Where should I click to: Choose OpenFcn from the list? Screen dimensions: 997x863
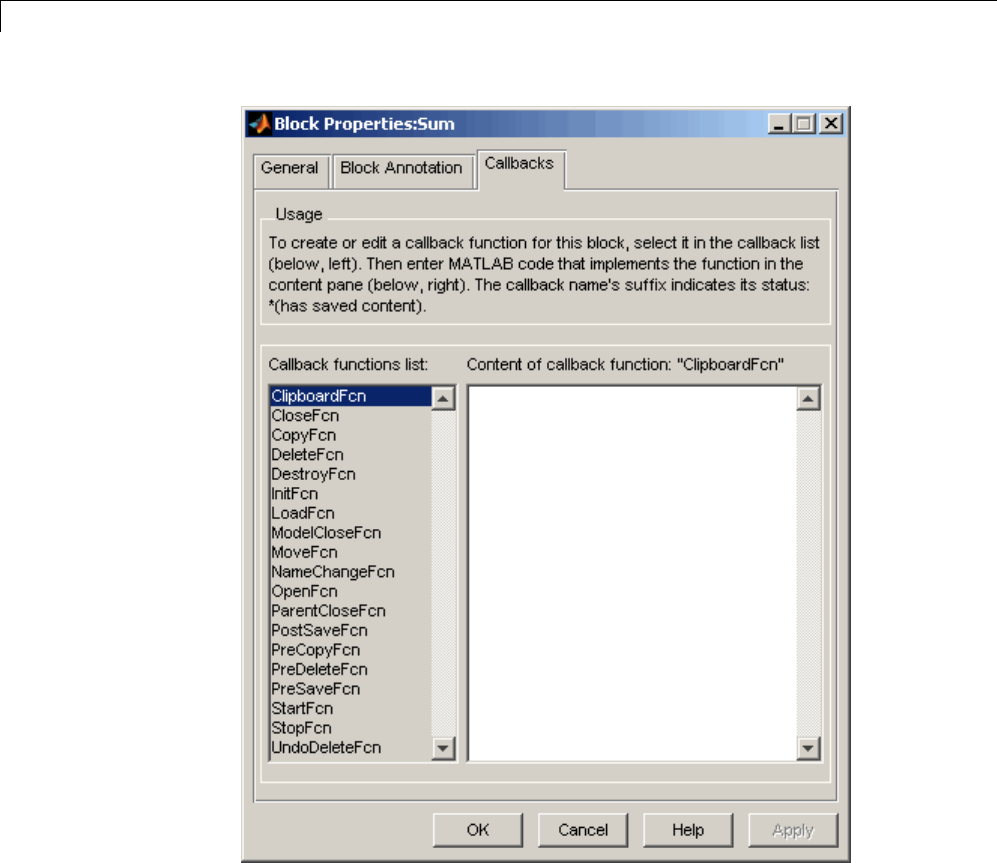click(350, 591)
